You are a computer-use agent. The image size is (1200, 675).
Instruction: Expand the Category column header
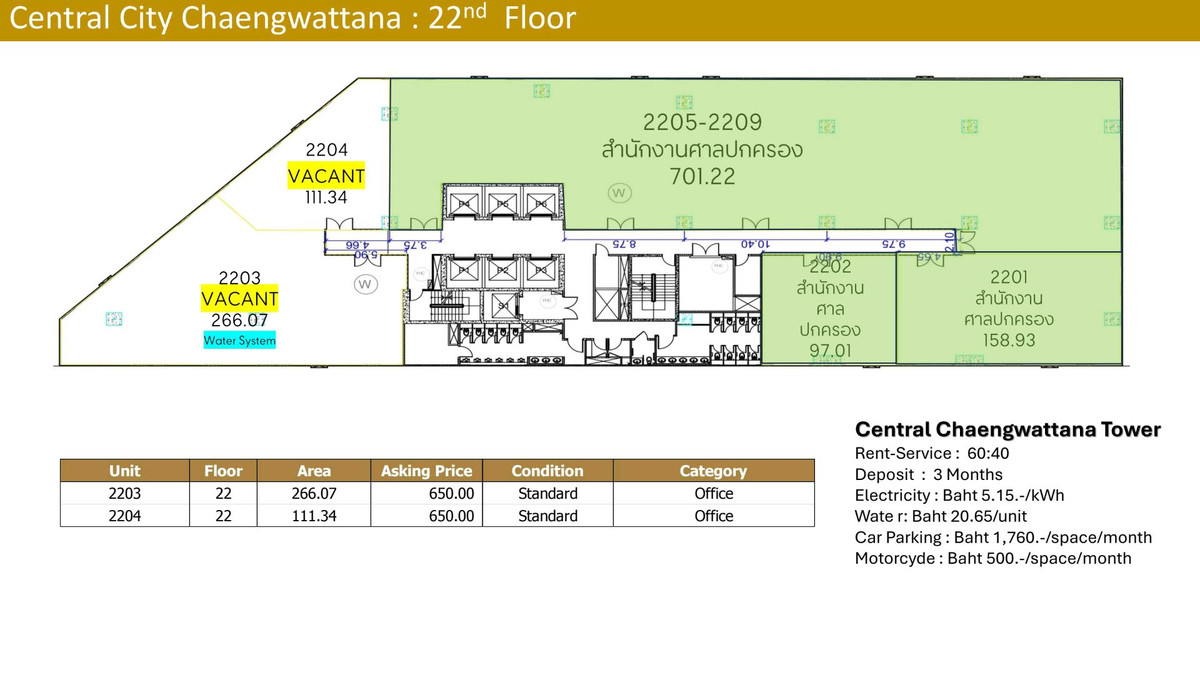(x=713, y=471)
